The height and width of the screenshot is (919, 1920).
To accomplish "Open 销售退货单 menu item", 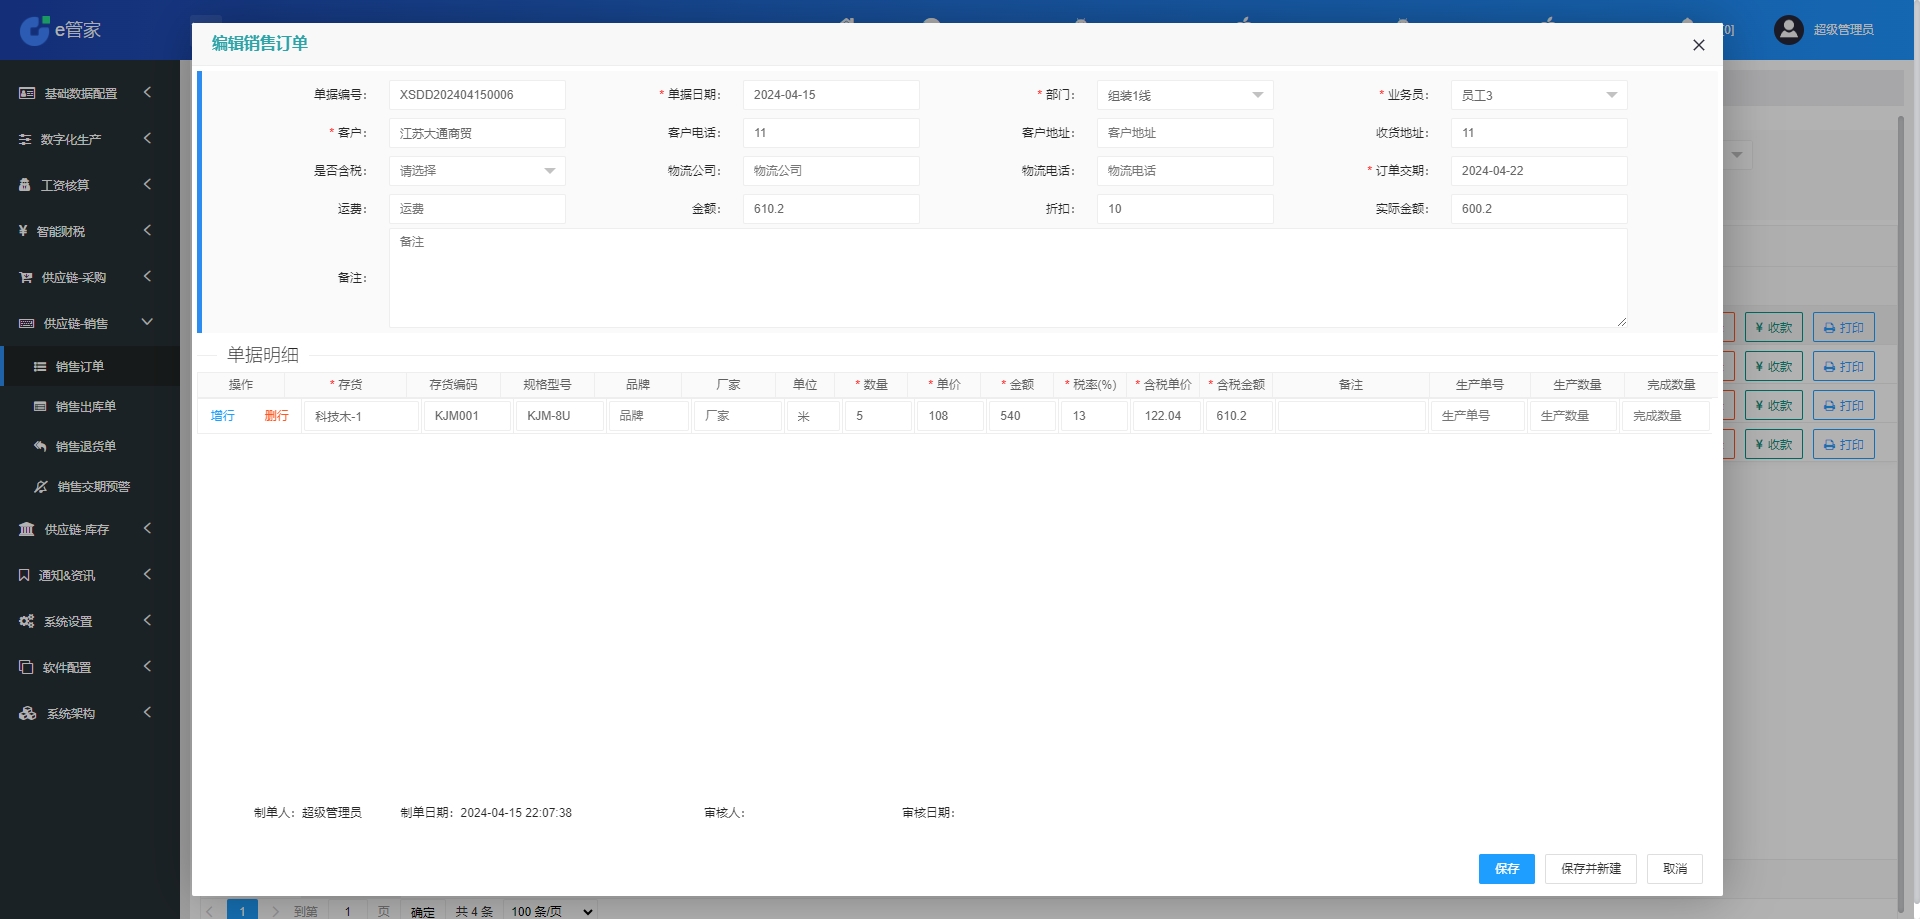I will point(90,447).
